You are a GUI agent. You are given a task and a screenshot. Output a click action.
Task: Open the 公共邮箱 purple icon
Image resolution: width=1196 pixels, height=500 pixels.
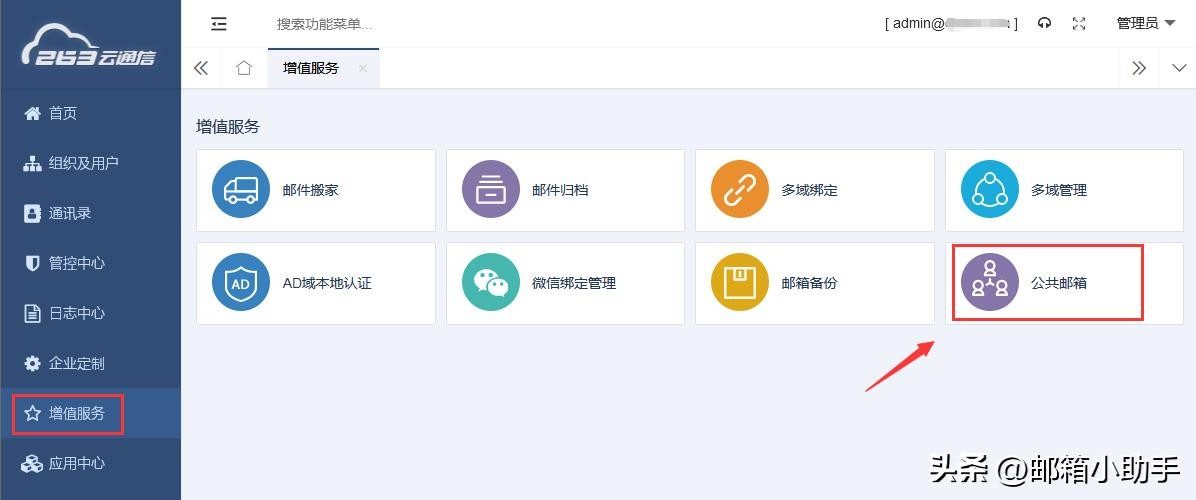[x=990, y=283]
